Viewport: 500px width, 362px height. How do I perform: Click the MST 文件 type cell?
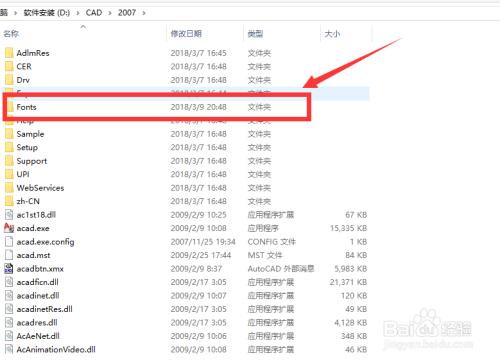click(x=265, y=255)
